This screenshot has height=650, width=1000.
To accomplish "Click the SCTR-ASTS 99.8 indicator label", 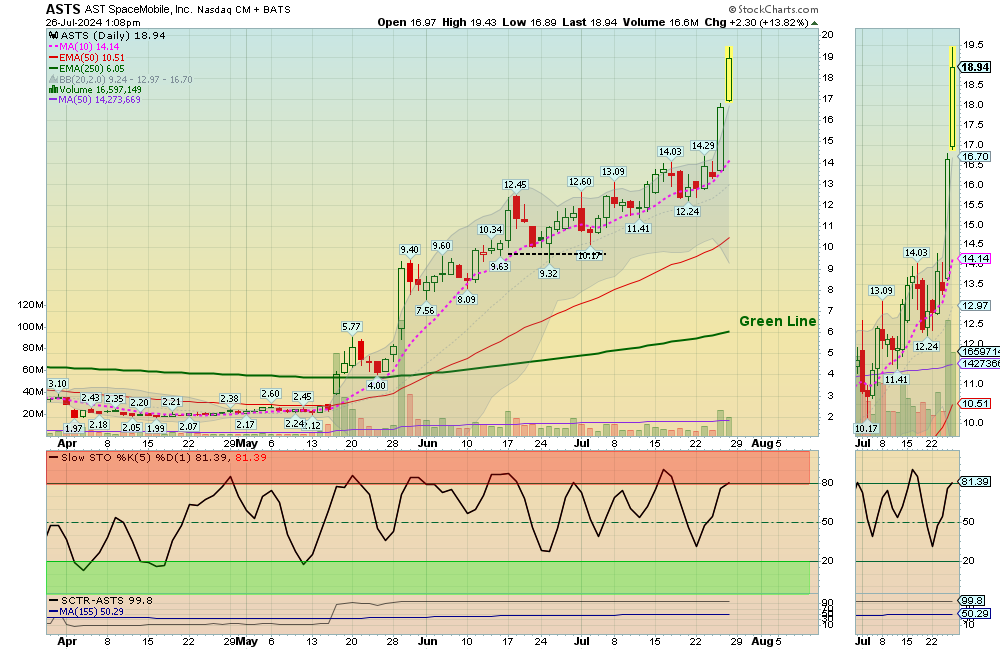I will click(x=107, y=600).
